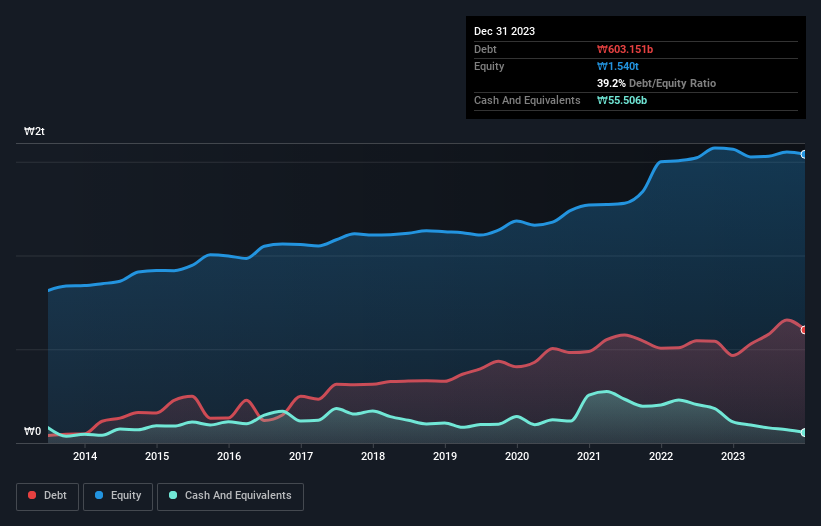Click the 2023 x-axis label
Screen dimensions: 821x526
[733, 456]
